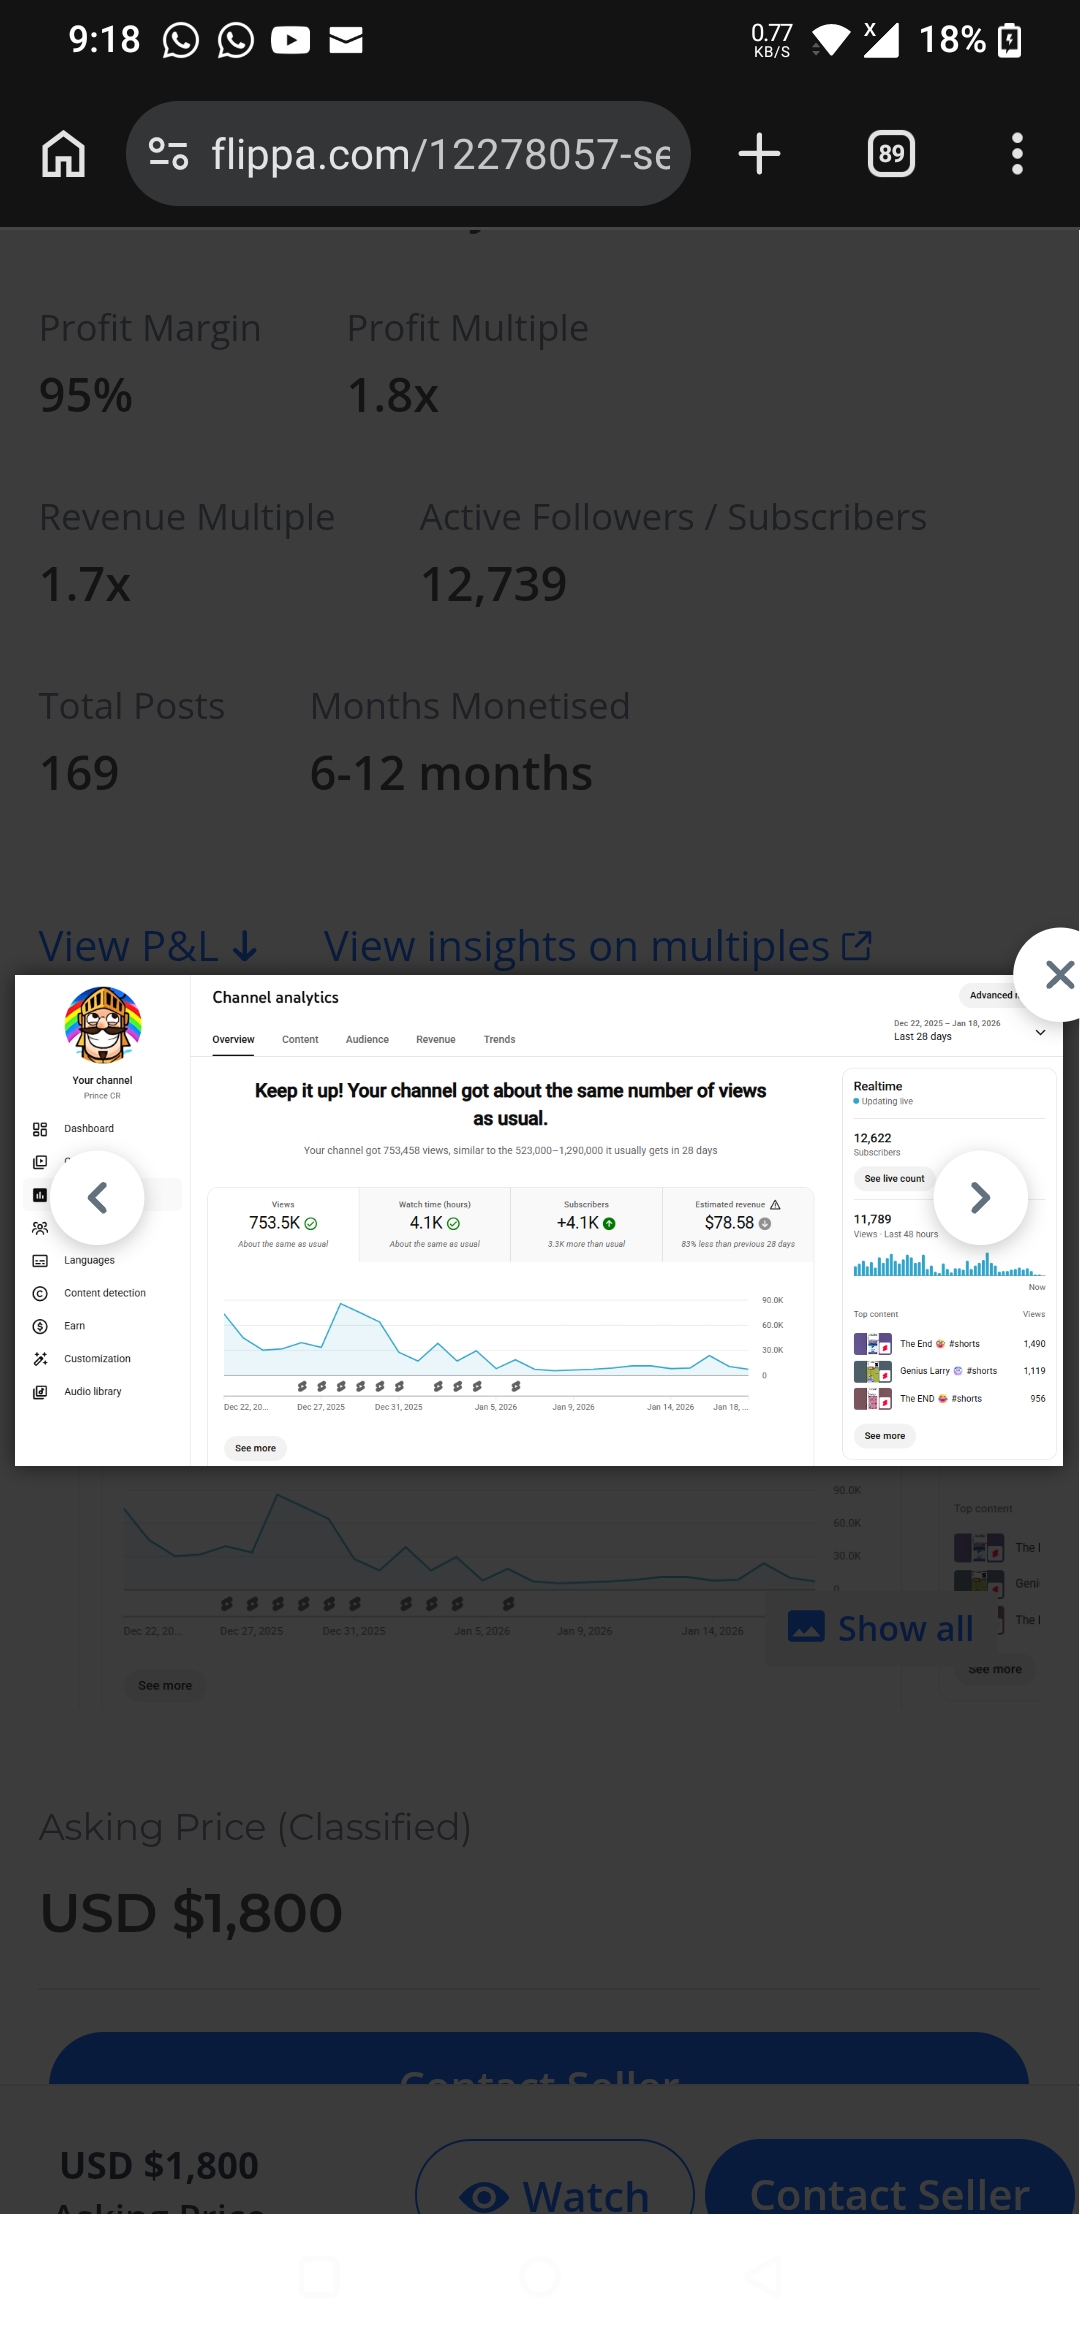
Task: Open the tab switcher showing 89
Action: pos(891,154)
